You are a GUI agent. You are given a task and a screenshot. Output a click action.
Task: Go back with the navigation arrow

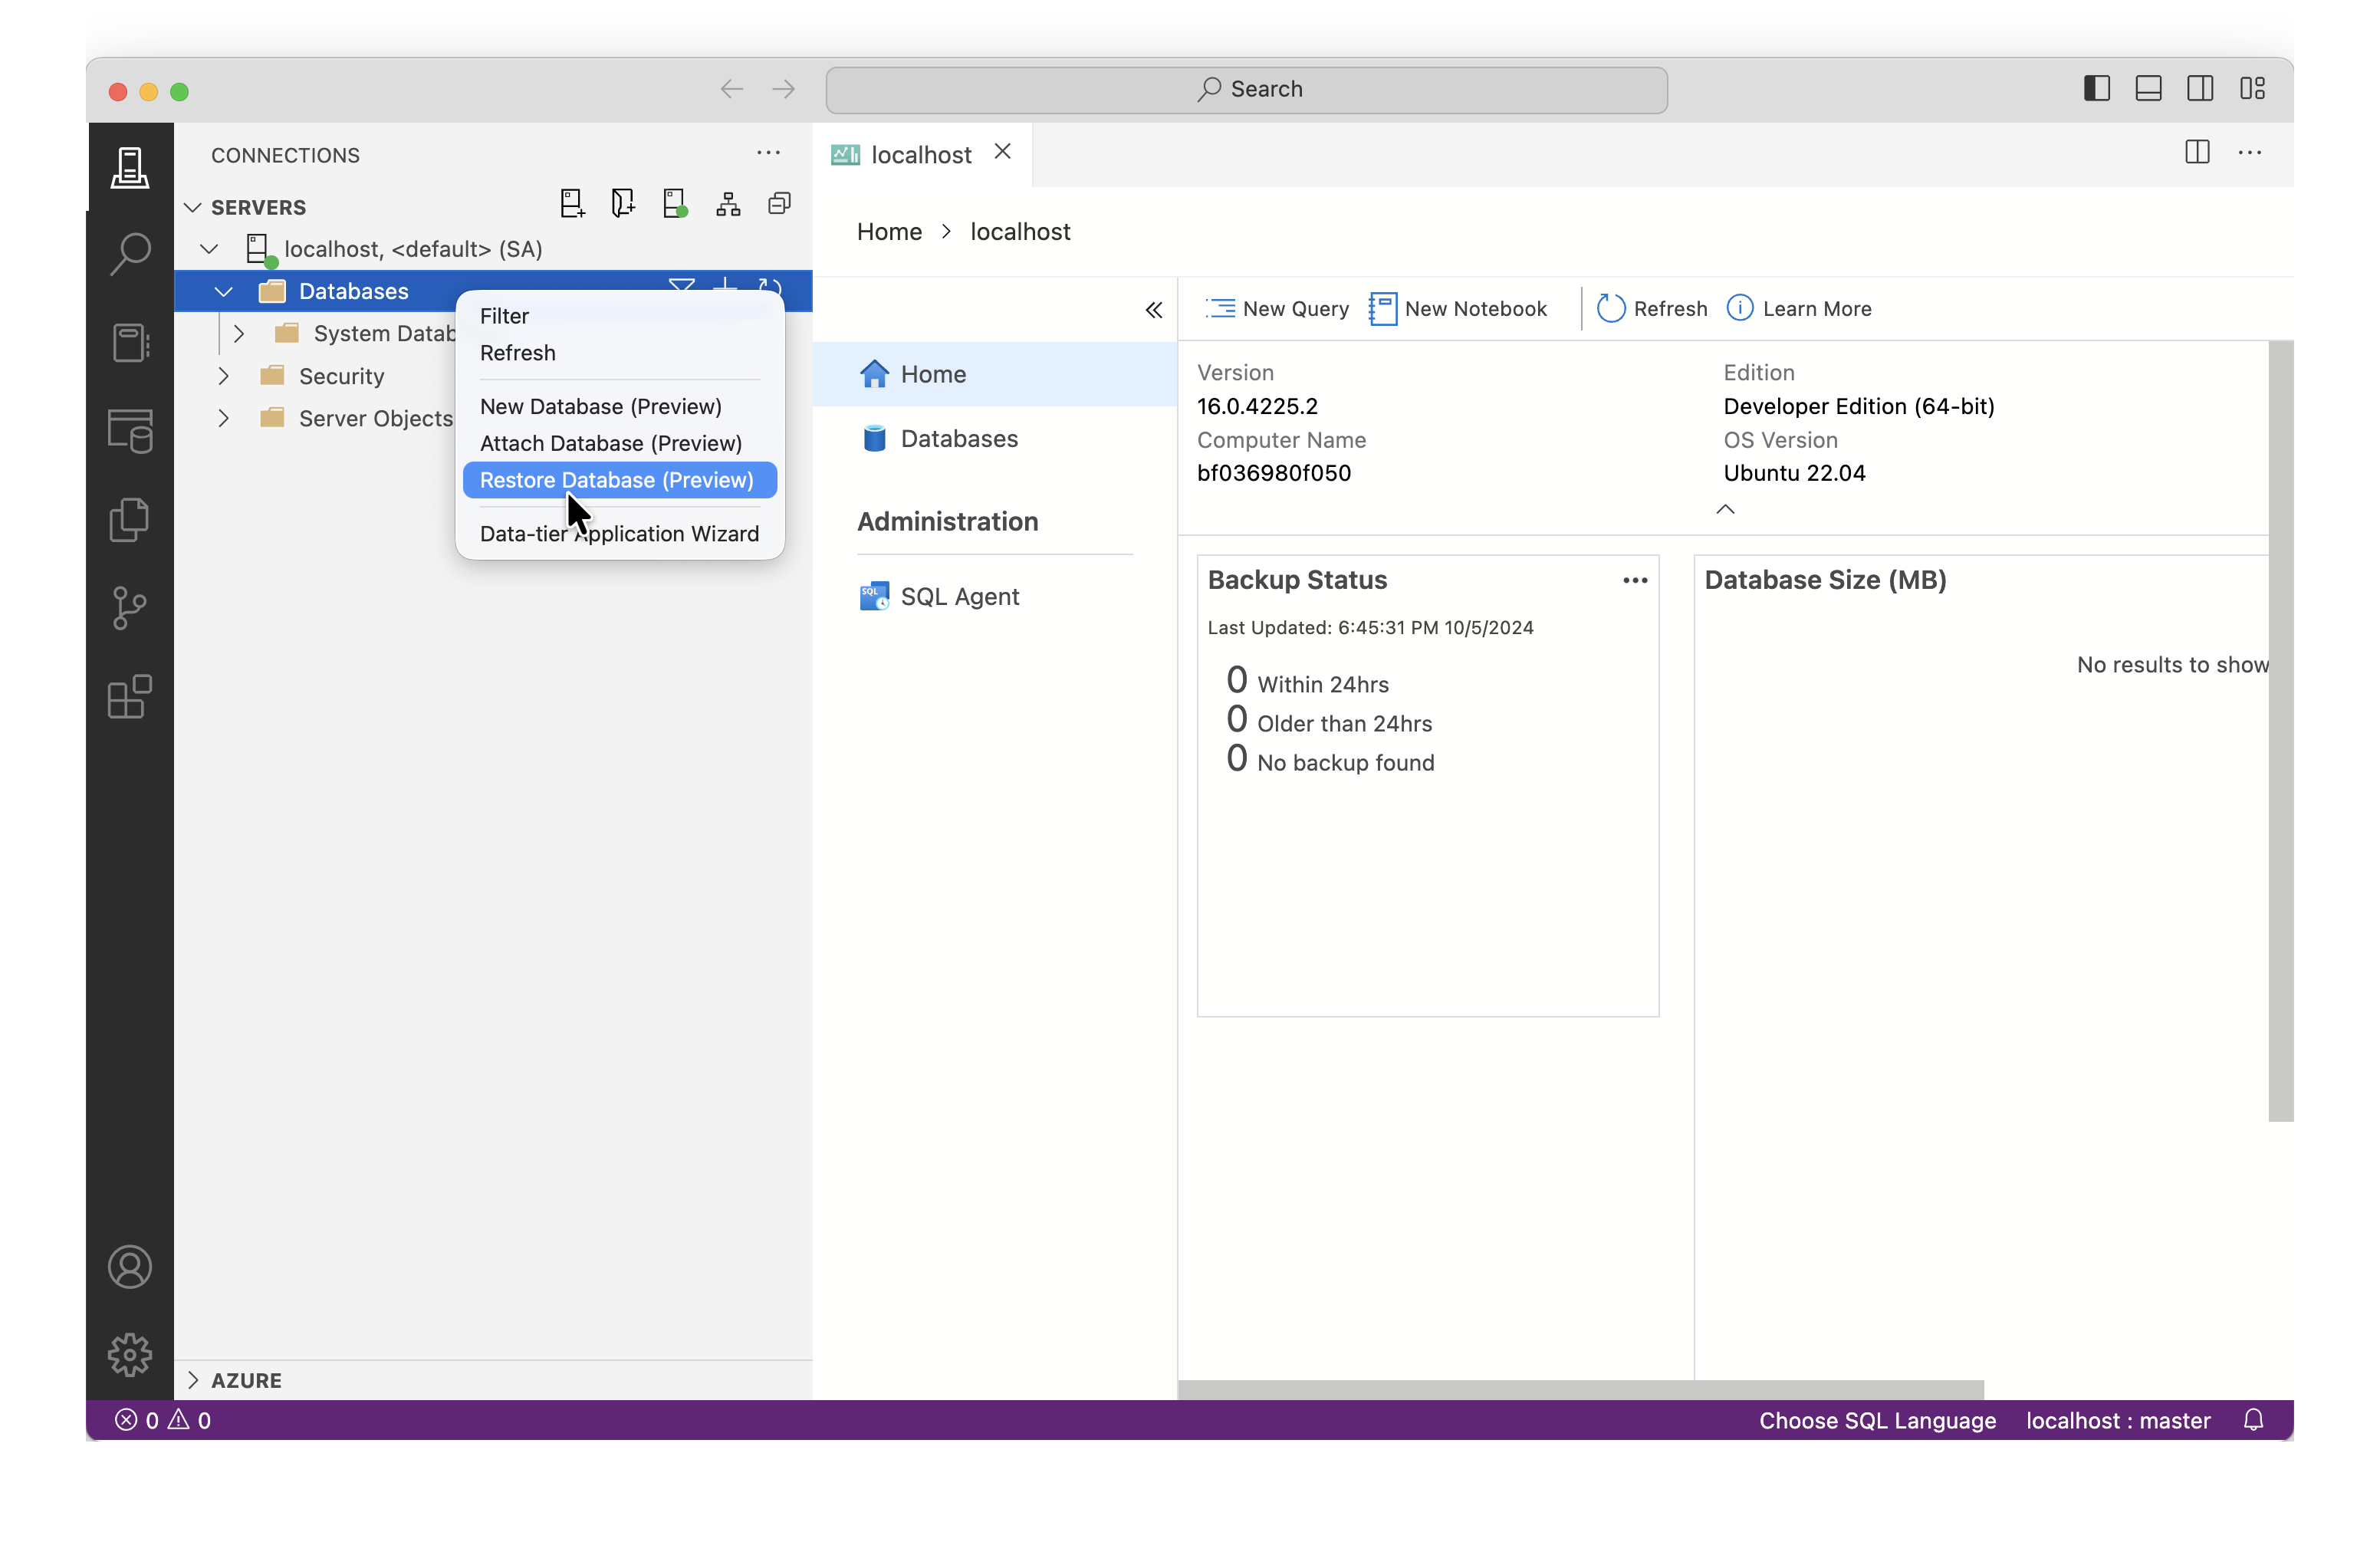pos(732,89)
